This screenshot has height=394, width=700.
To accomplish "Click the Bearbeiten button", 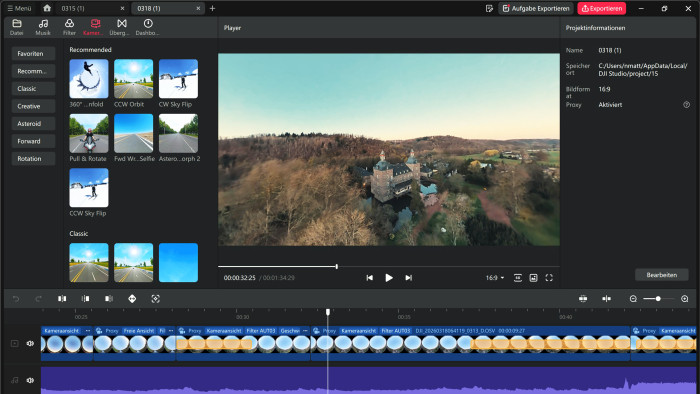I will click(662, 275).
